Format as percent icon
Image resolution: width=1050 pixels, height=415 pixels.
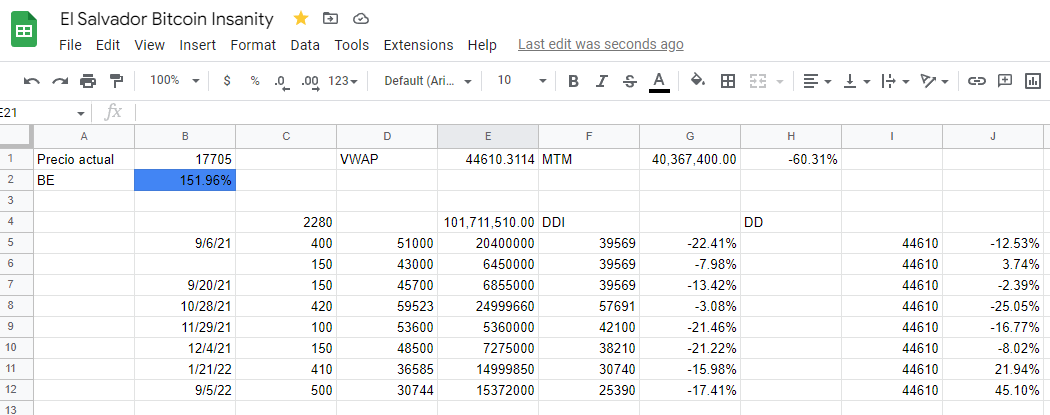click(x=254, y=81)
